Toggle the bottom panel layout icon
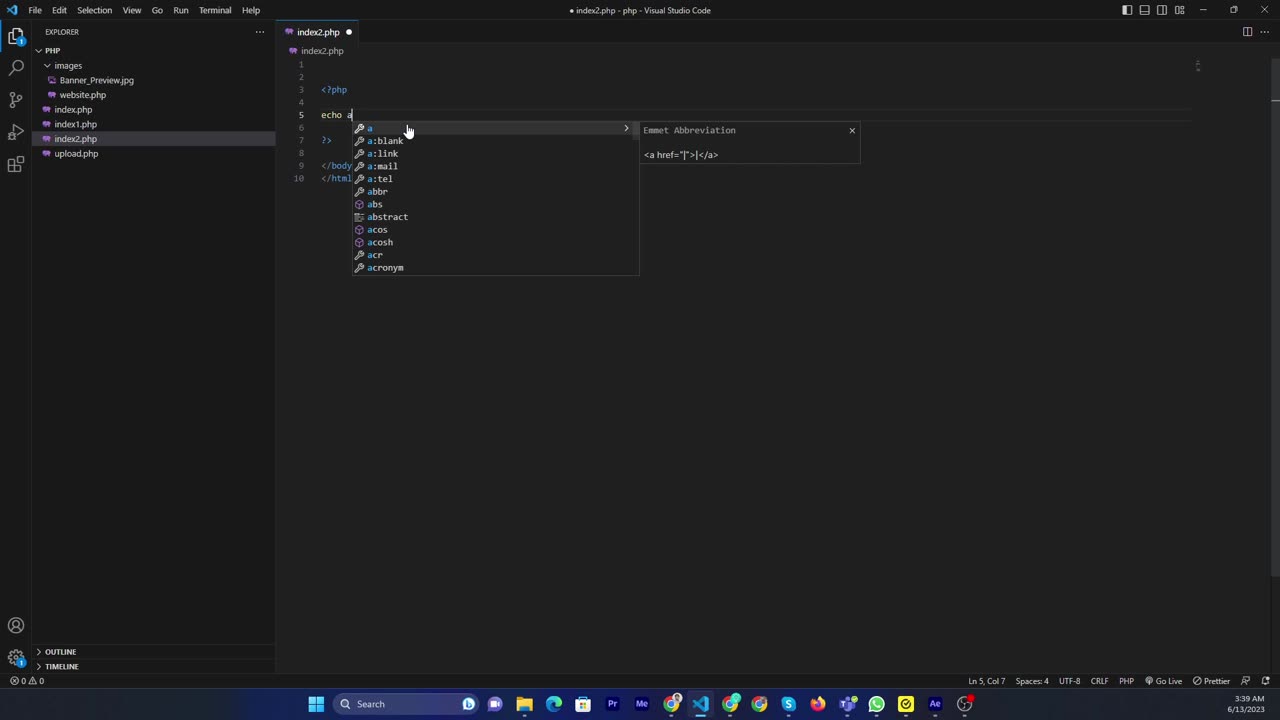Viewport: 1280px width, 720px height. pyautogui.click(x=1144, y=10)
